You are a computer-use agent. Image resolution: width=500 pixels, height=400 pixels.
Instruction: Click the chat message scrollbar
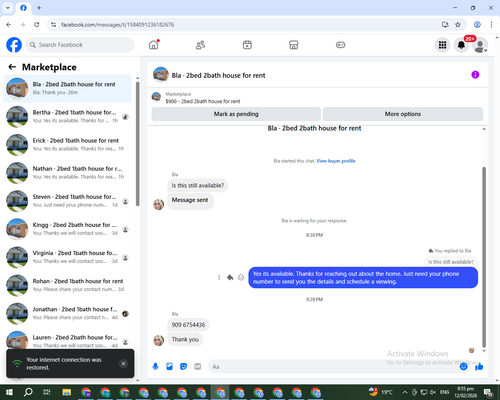coord(484,257)
